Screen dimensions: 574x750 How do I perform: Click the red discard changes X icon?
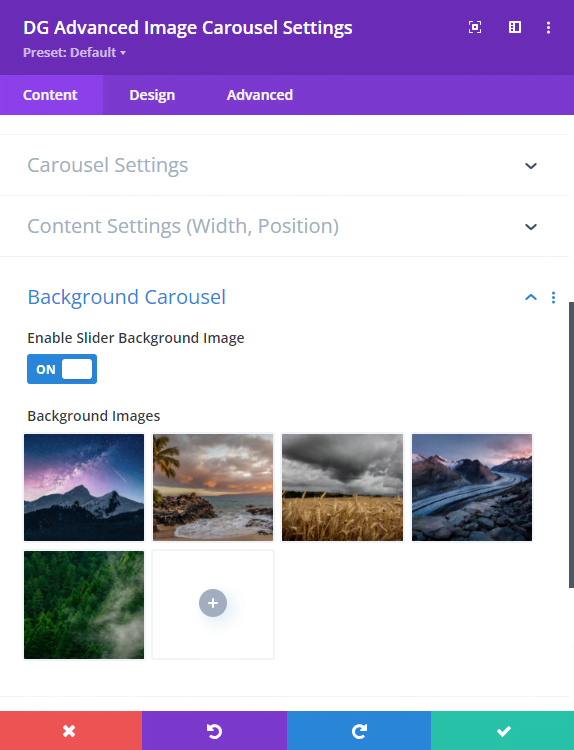(69, 730)
